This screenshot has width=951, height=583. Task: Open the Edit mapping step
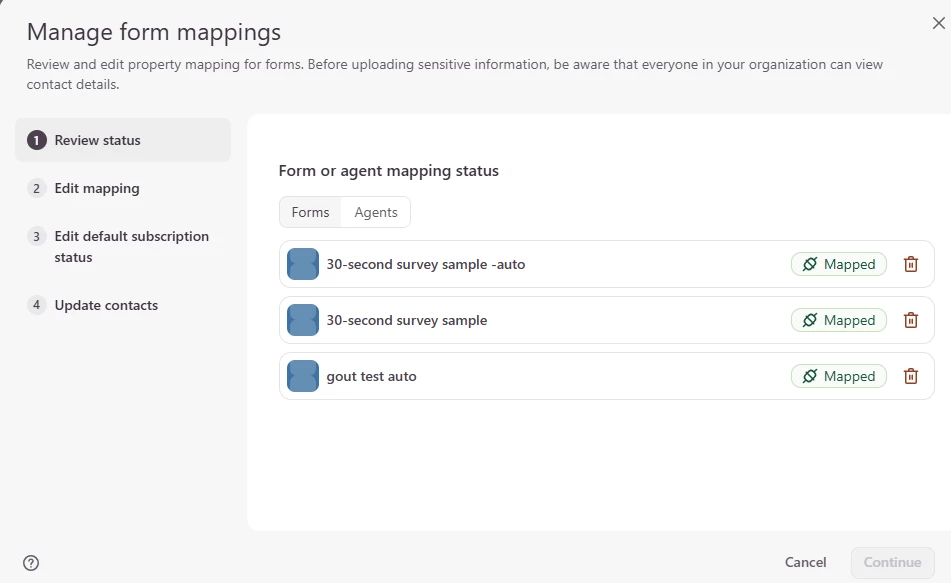96,188
